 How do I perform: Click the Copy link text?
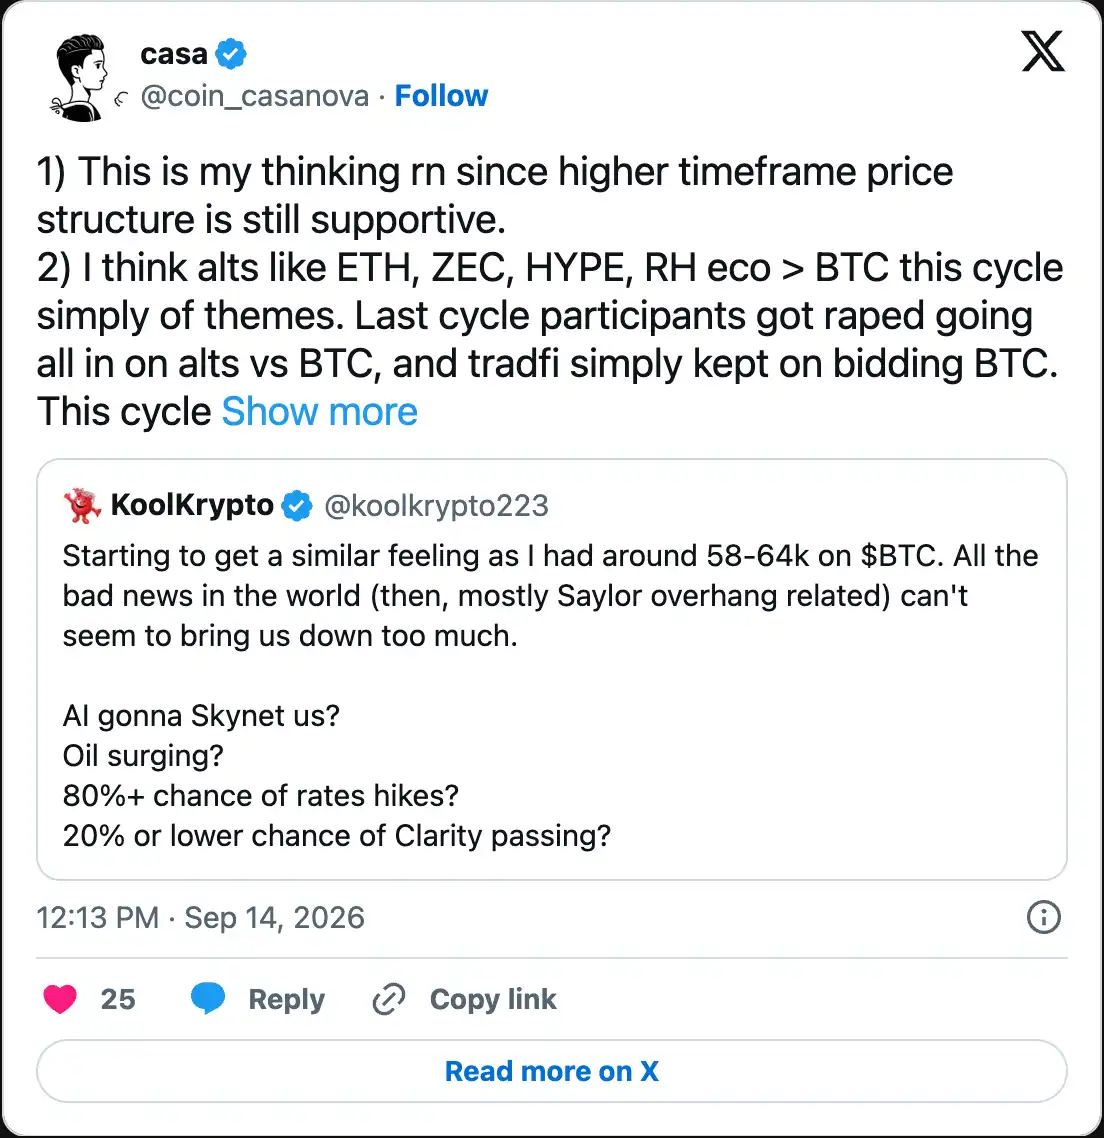494,999
